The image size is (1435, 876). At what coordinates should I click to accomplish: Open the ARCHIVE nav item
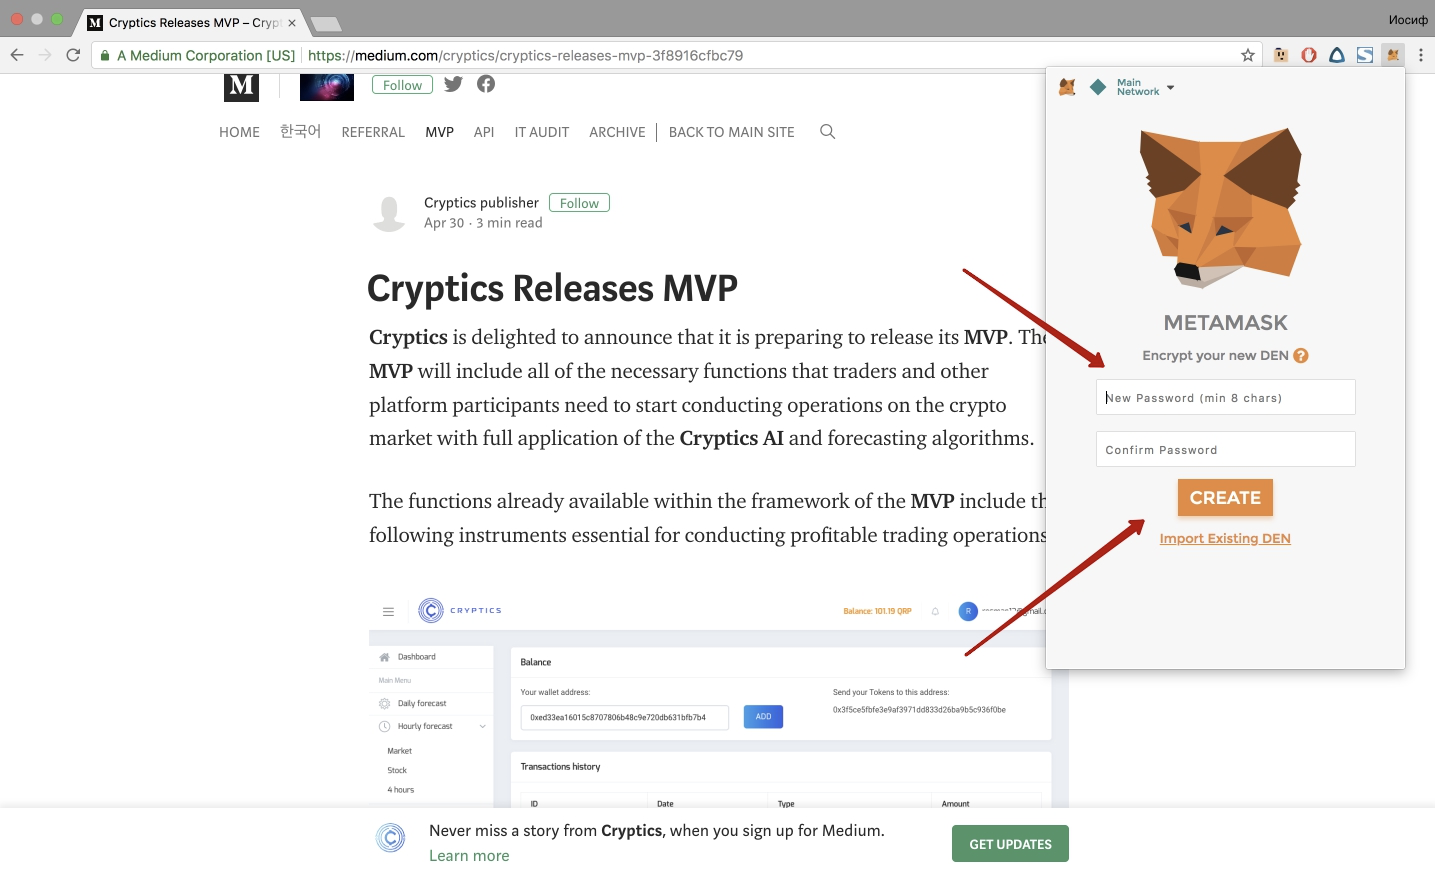(x=617, y=132)
